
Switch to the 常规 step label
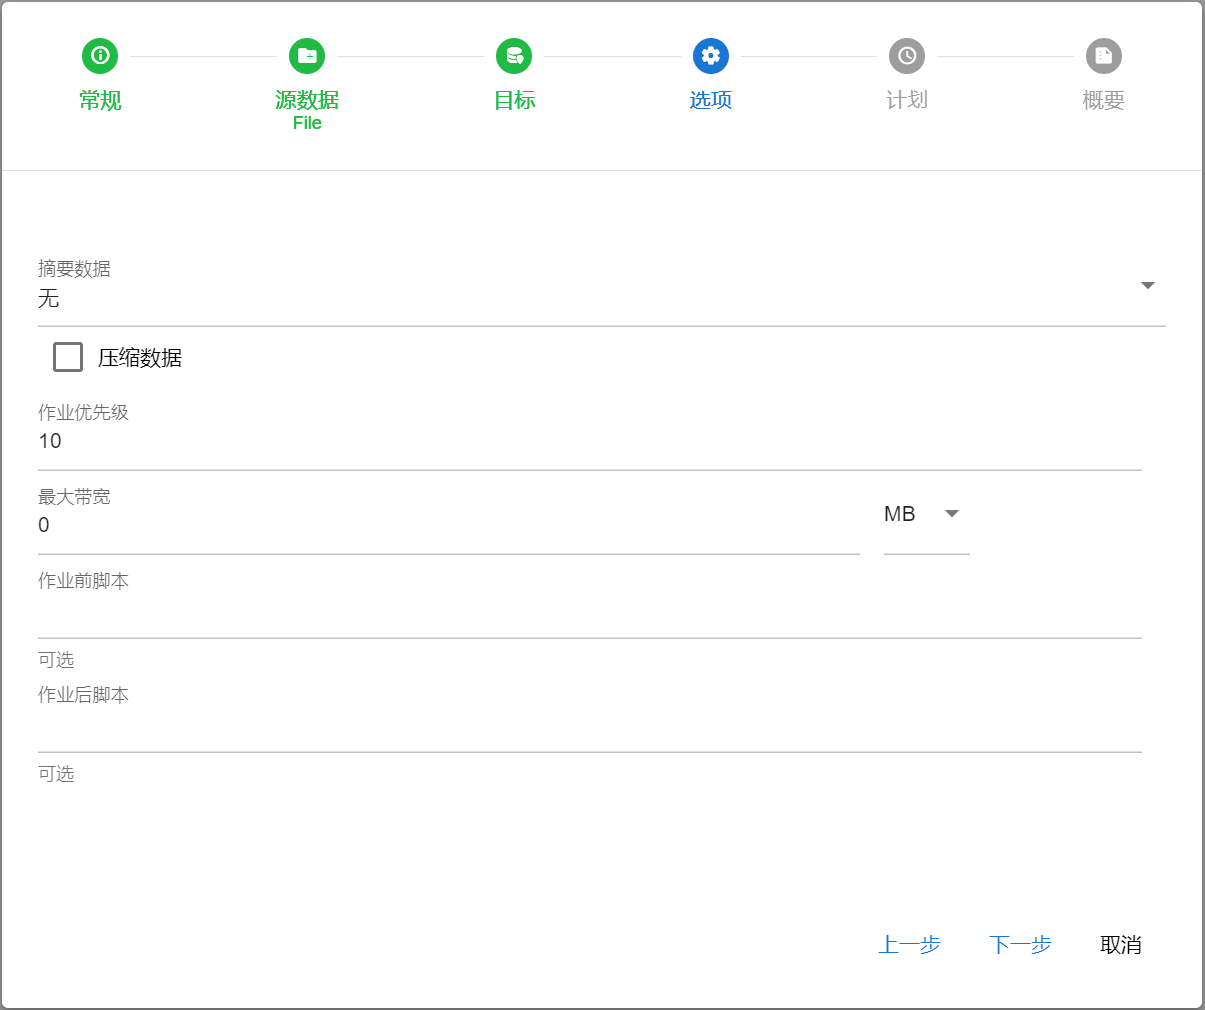point(100,100)
